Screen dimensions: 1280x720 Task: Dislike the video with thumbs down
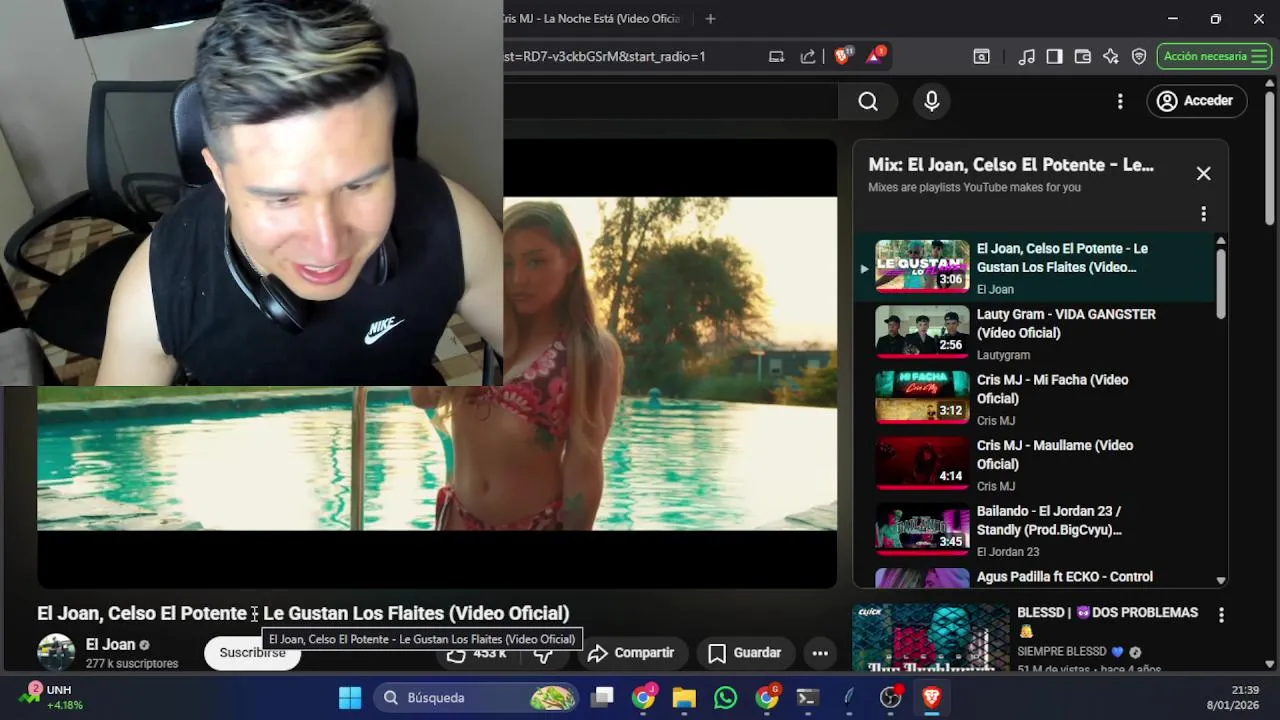click(x=545, y=653)
